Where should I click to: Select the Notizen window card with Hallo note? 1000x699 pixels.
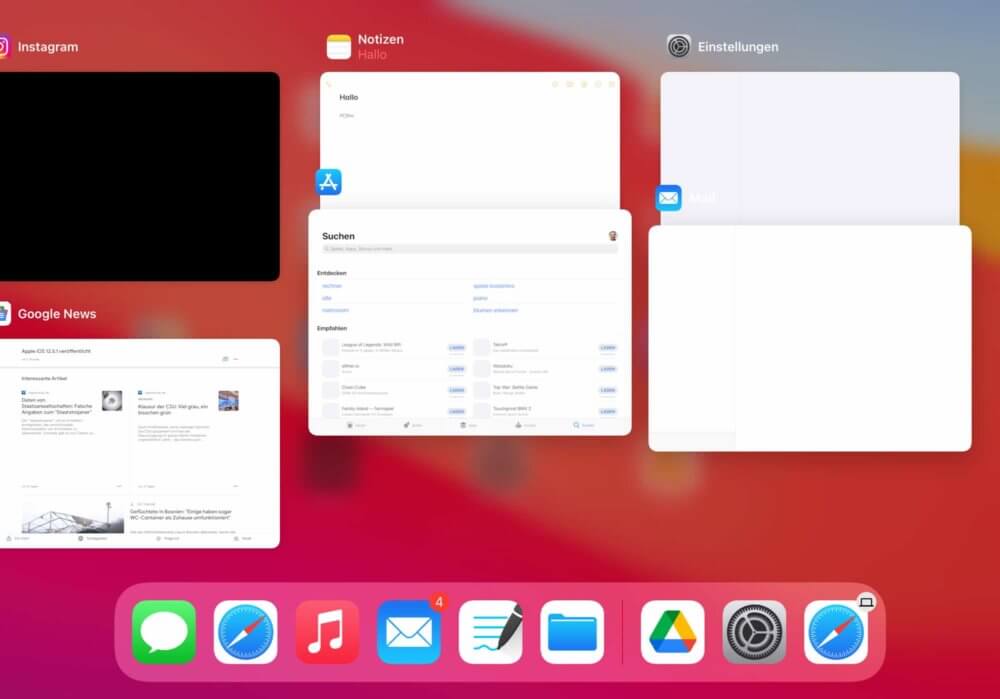coord(470,140)
